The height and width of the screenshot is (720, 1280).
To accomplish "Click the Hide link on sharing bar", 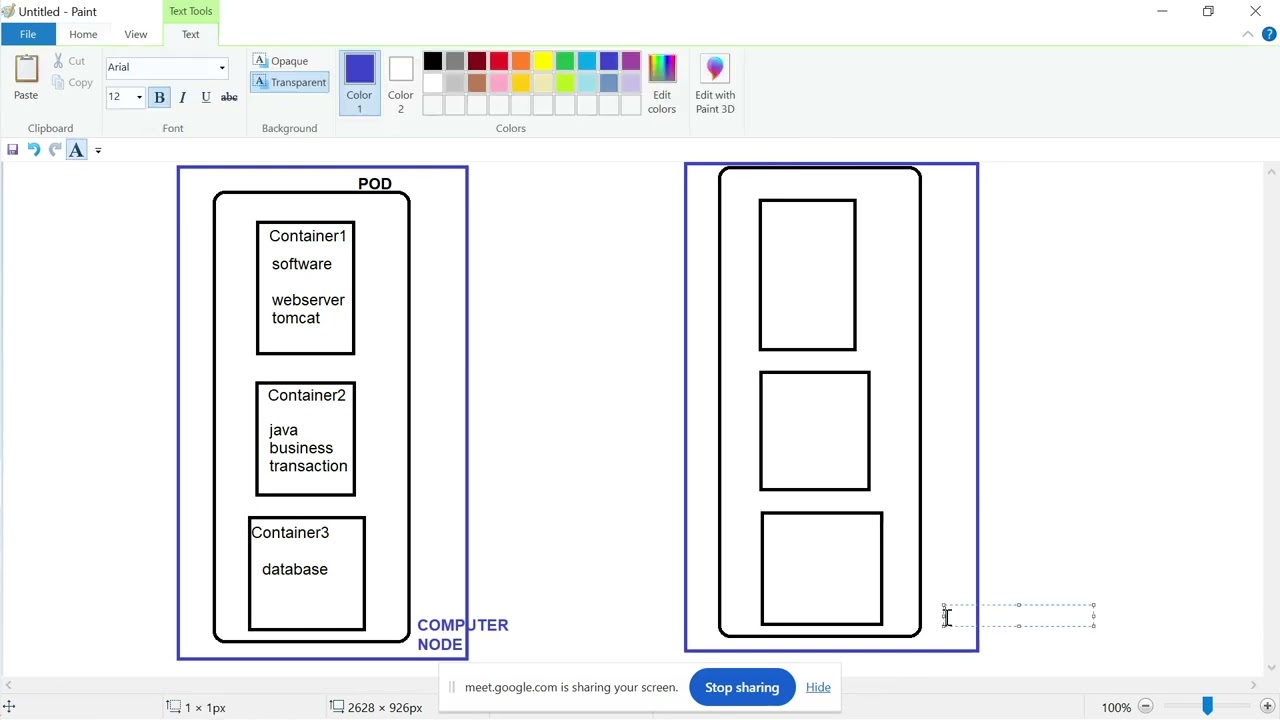I will tap(818, 687).
